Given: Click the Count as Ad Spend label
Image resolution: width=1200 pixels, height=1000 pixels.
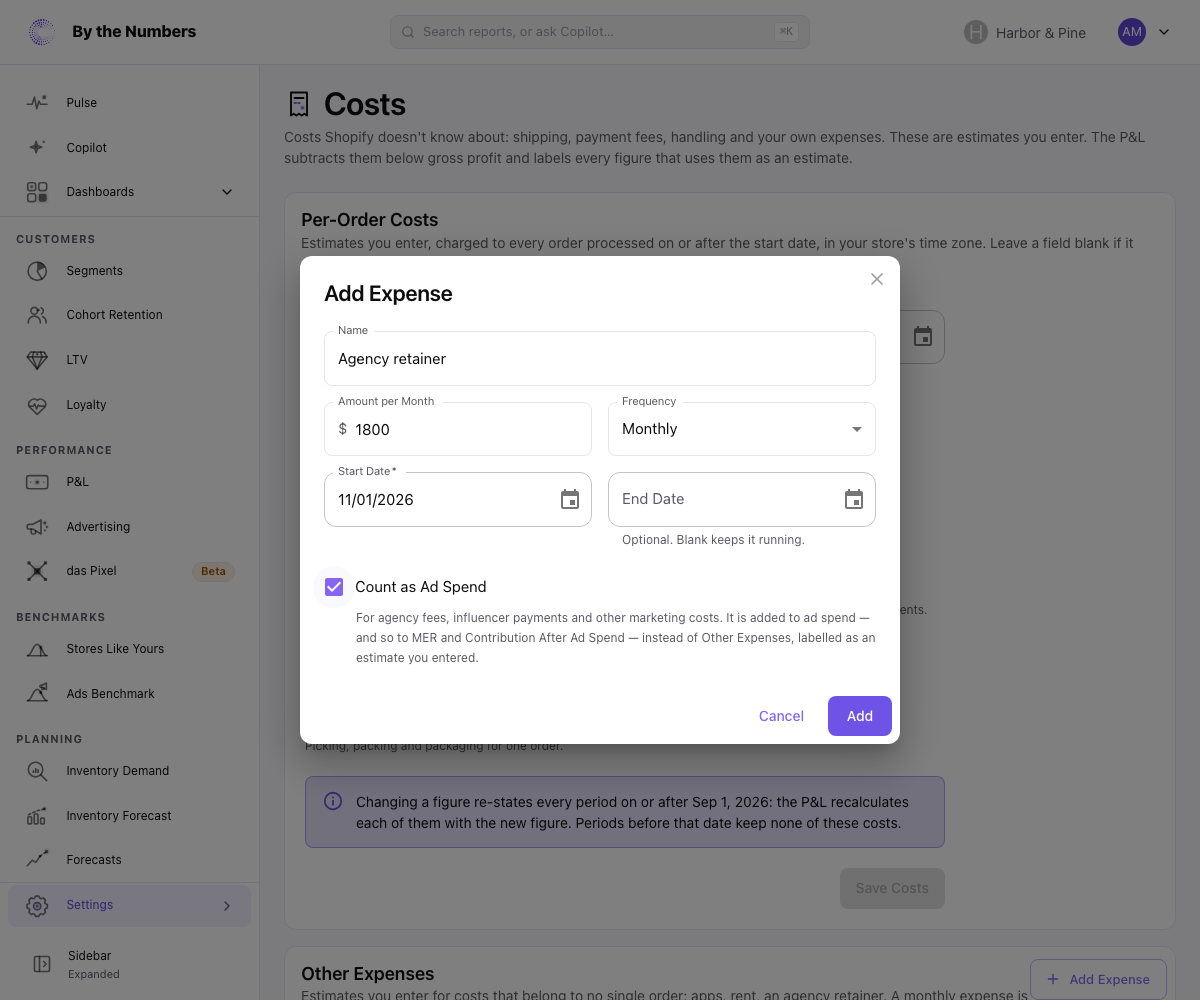Looking at the screenshot, I should coord(421,587).
